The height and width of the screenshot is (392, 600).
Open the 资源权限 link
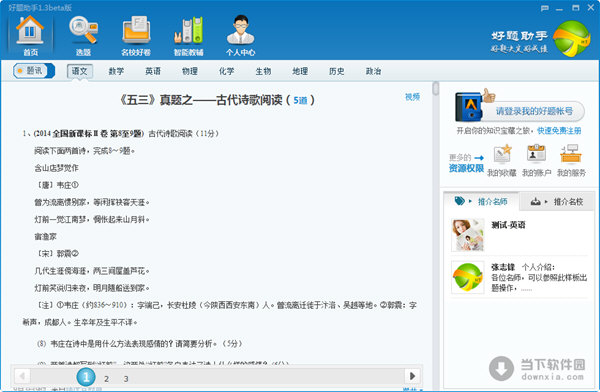(466, 168)
